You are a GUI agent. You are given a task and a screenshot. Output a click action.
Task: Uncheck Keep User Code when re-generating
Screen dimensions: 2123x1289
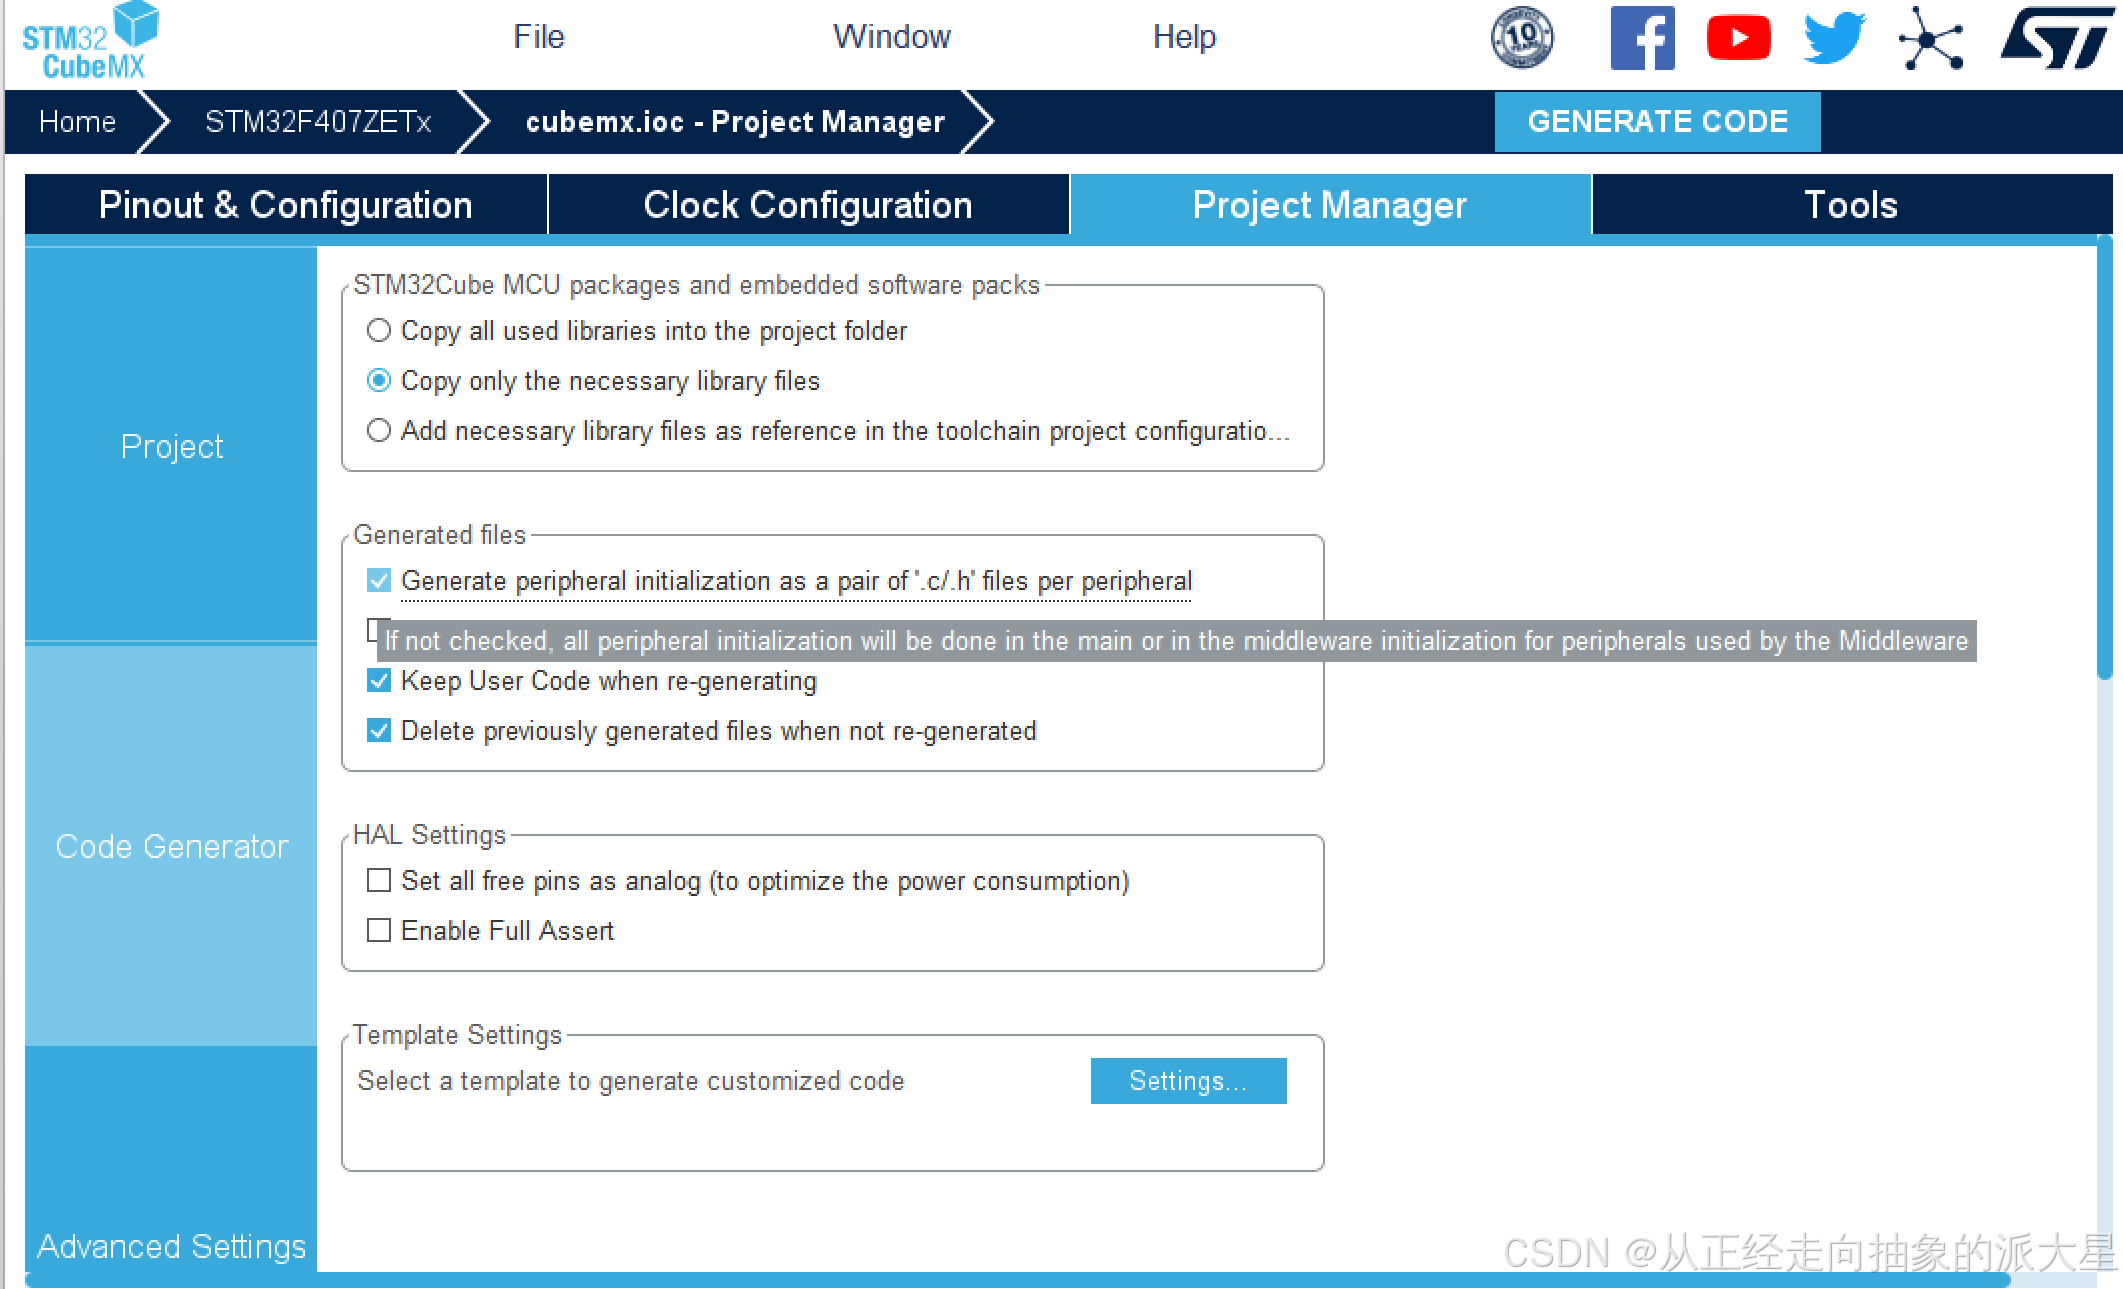coord(379,681)
